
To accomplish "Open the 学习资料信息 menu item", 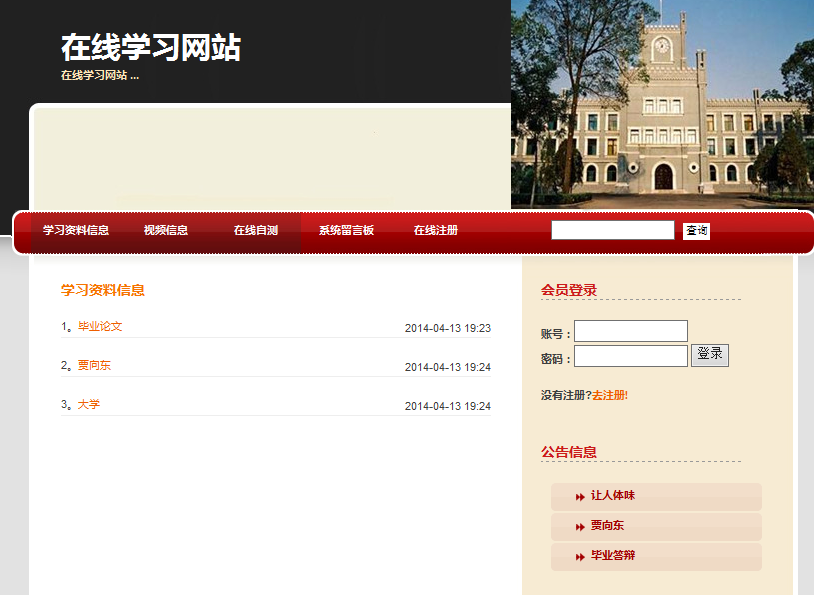I will 76,230.
